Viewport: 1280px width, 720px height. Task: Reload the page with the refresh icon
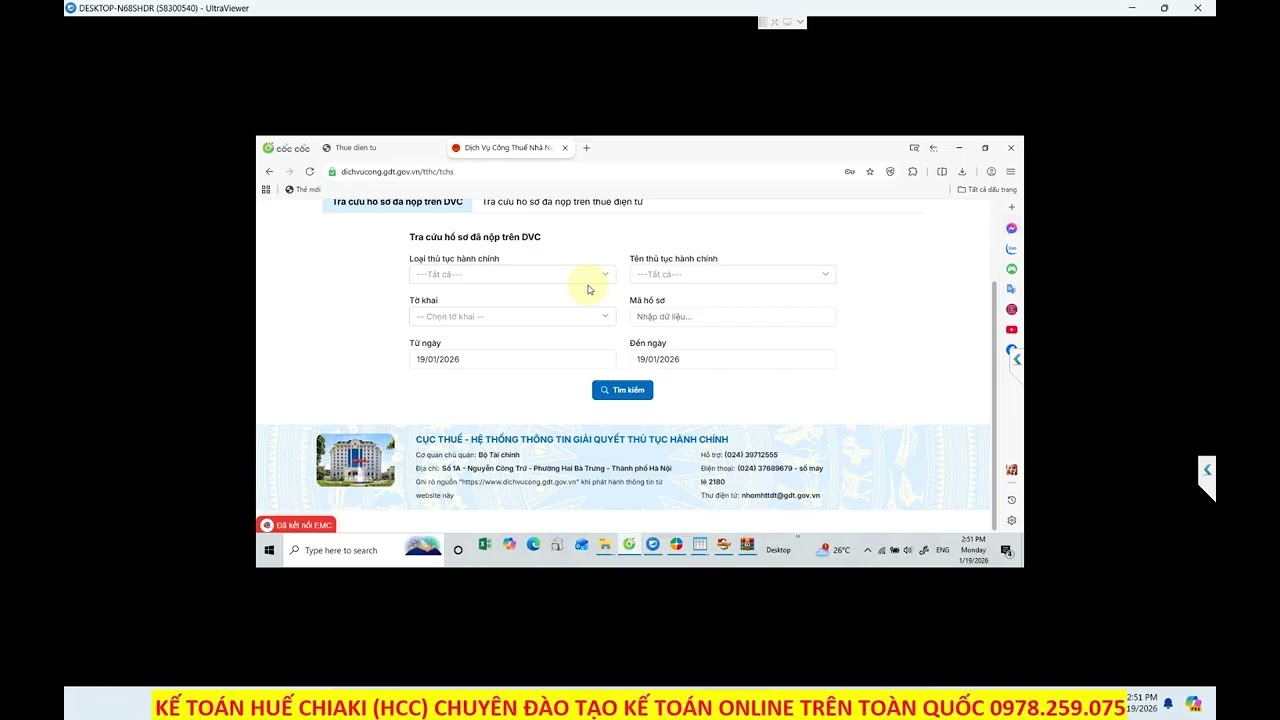point(310,172)
